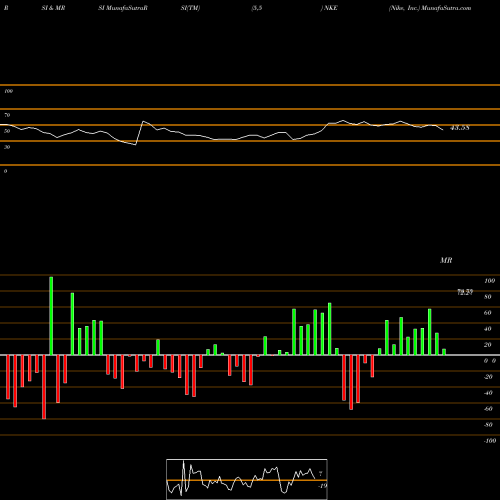The width and height of the screenshot is (500, 500).
Task: Click the SI(TM) header text
Action: (x=190, y=8)
